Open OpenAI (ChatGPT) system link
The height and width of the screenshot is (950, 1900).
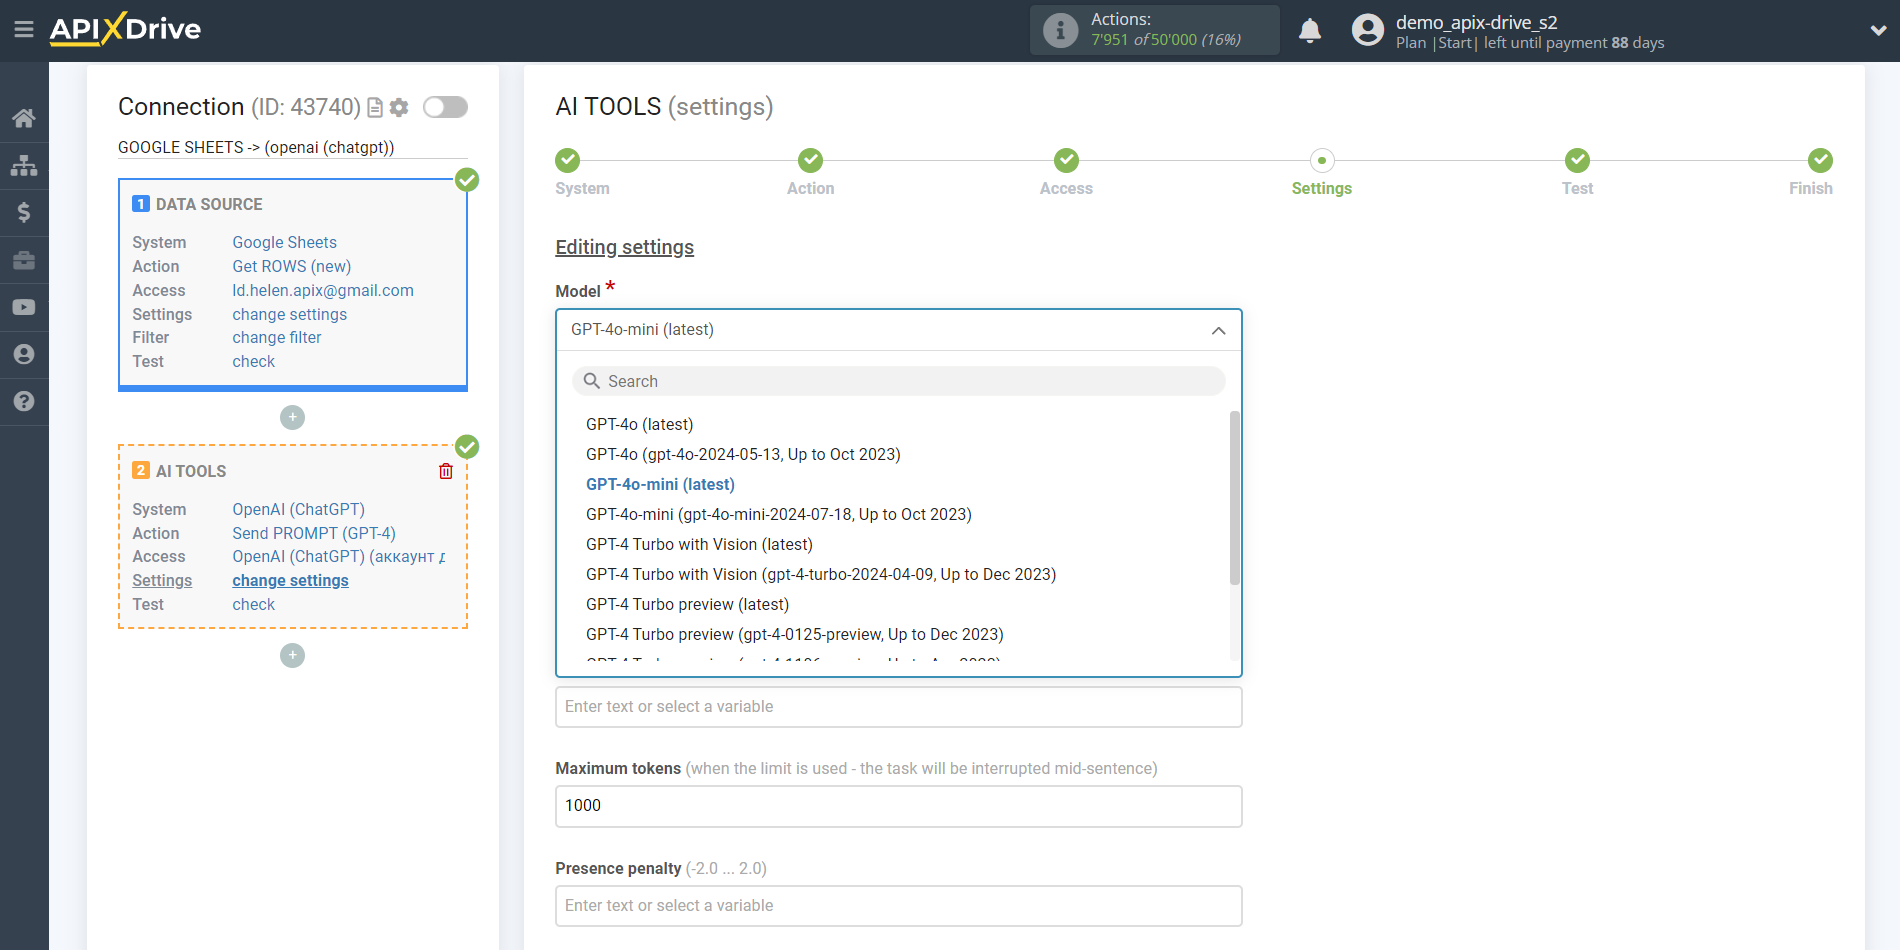point(298,509)
